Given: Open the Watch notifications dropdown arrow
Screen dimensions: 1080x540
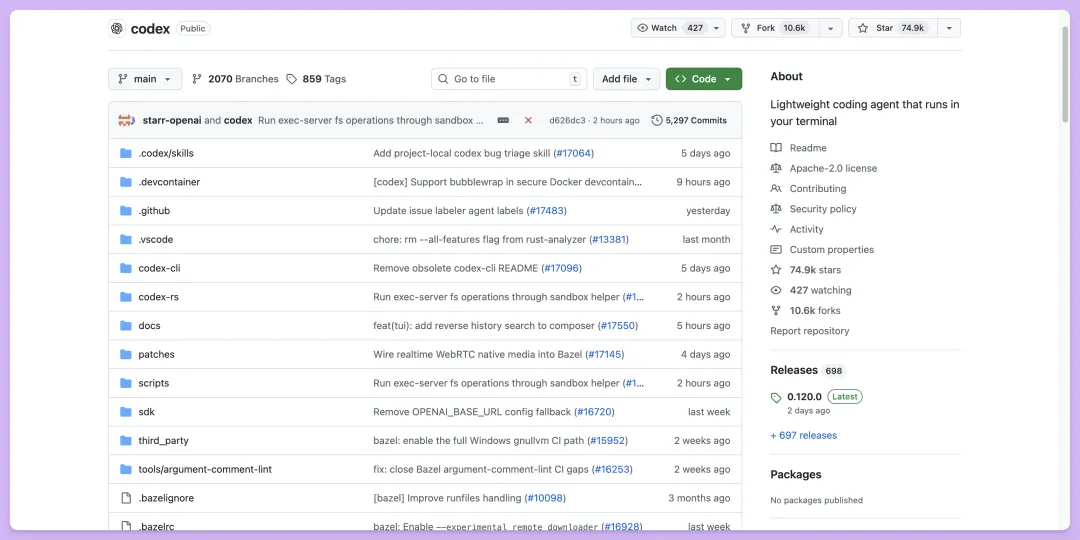Looking at the screenshot, I should (x=716, y=28).
